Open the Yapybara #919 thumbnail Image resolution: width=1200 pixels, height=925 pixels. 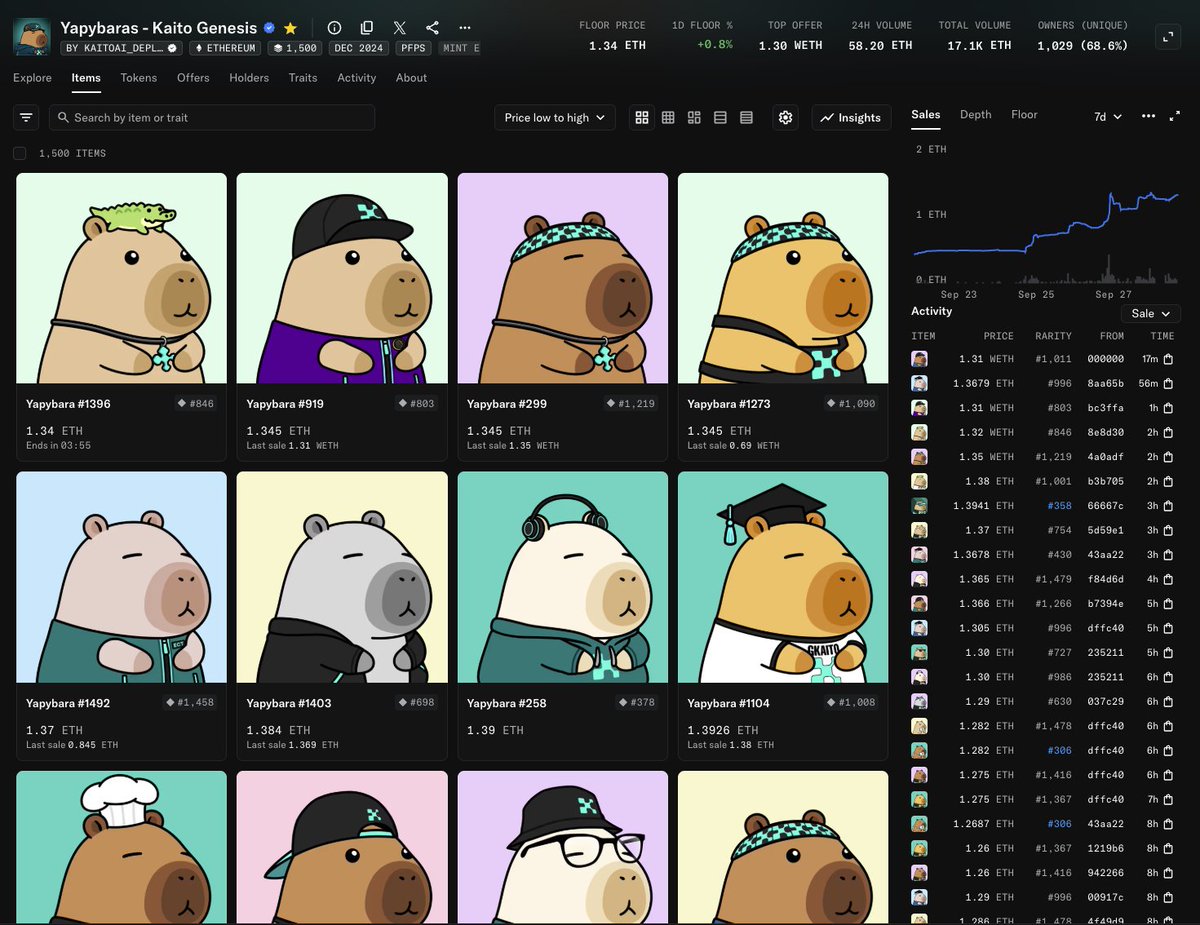pos(342,278)
